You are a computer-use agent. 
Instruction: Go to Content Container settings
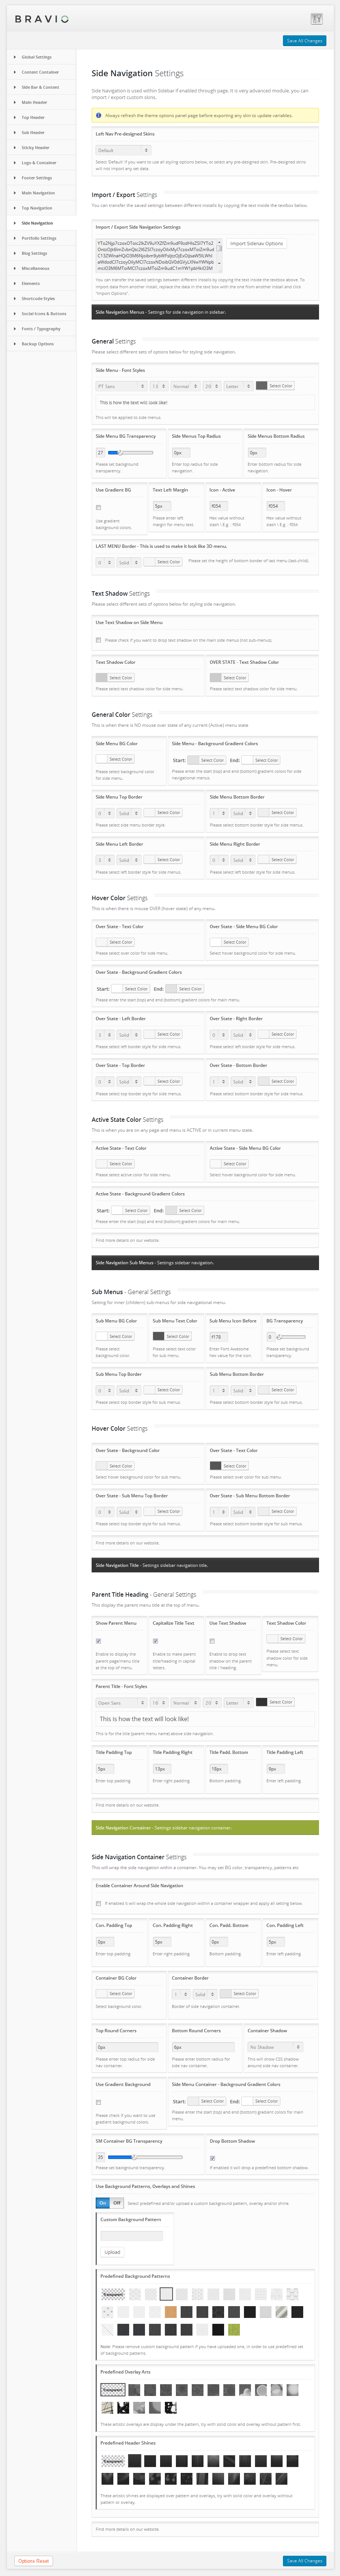coord(40,72)
